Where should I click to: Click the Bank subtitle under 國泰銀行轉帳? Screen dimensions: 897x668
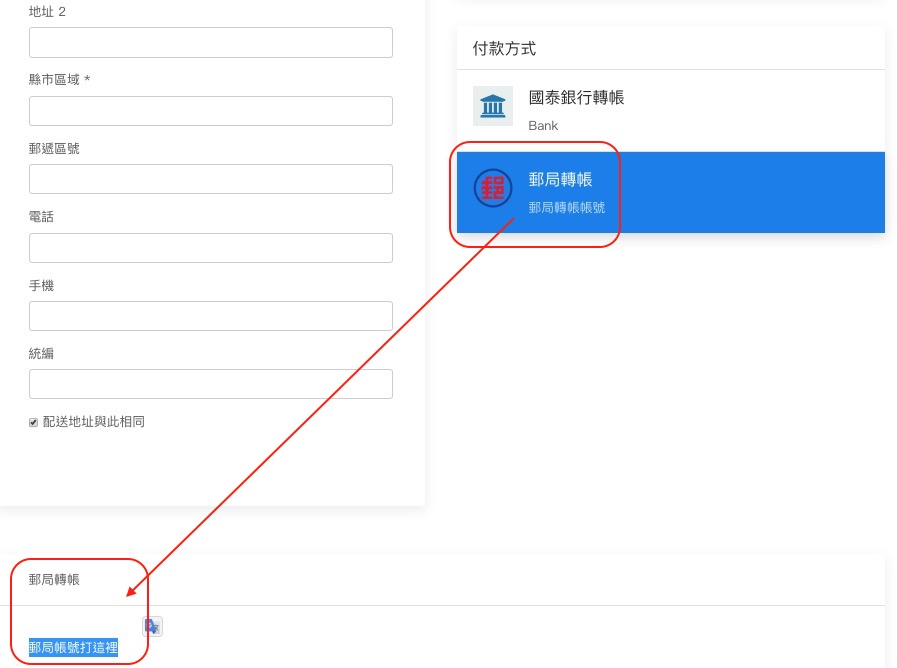(543, 126)
